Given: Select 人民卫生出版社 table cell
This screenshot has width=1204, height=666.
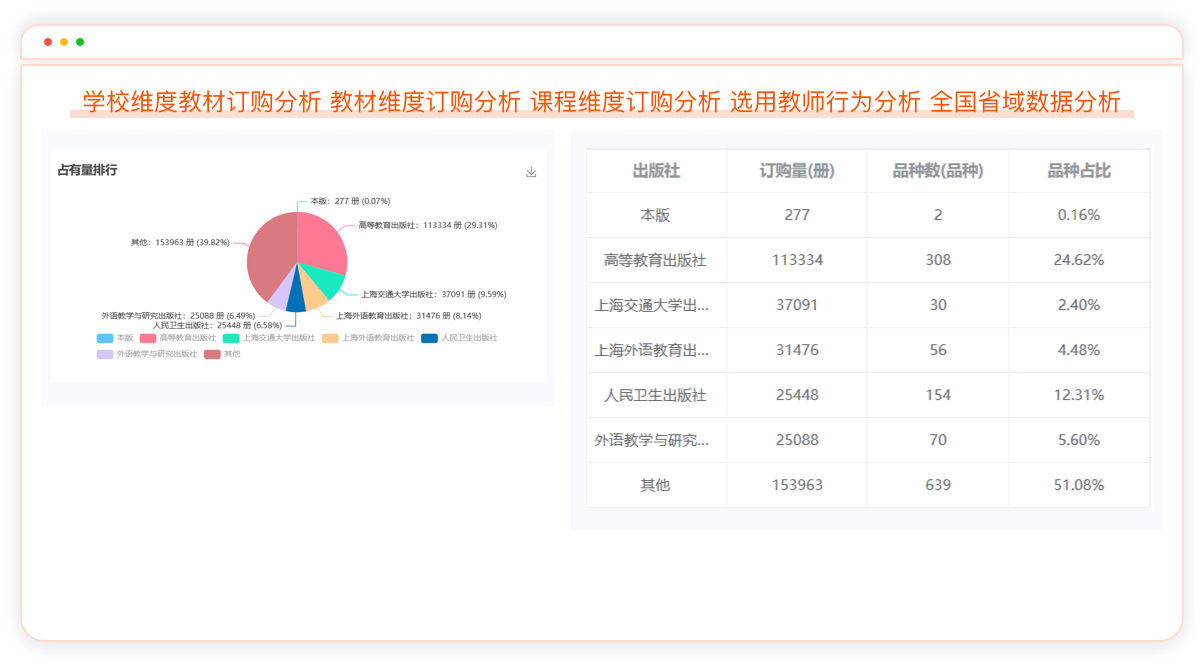Looking at the screenshot, I should click(656, 395).
